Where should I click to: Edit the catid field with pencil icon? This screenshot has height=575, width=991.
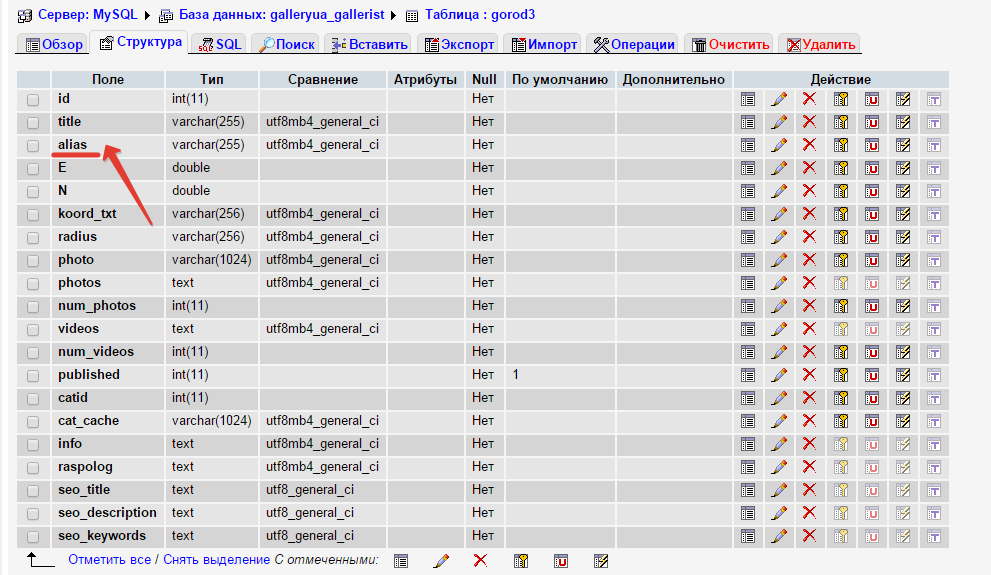pos(779,398)
